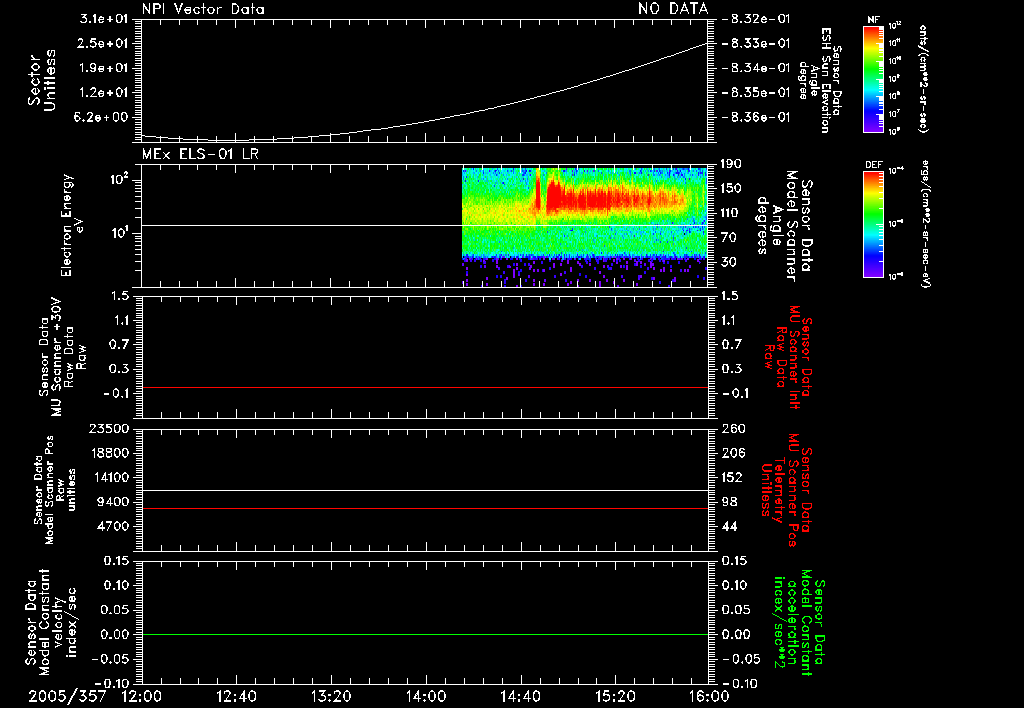
Task: Click the '14:00' time axis label
Action: click(x=426, y=696)
